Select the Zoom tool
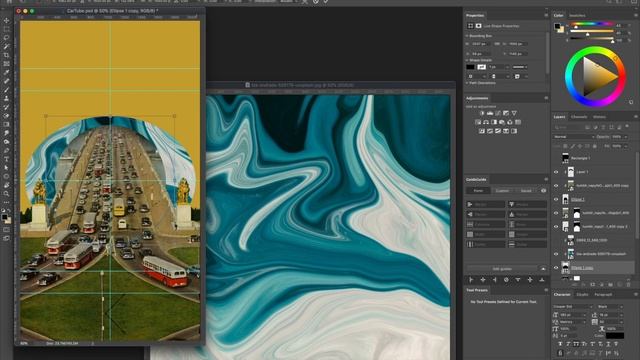 tap(6, 193)
